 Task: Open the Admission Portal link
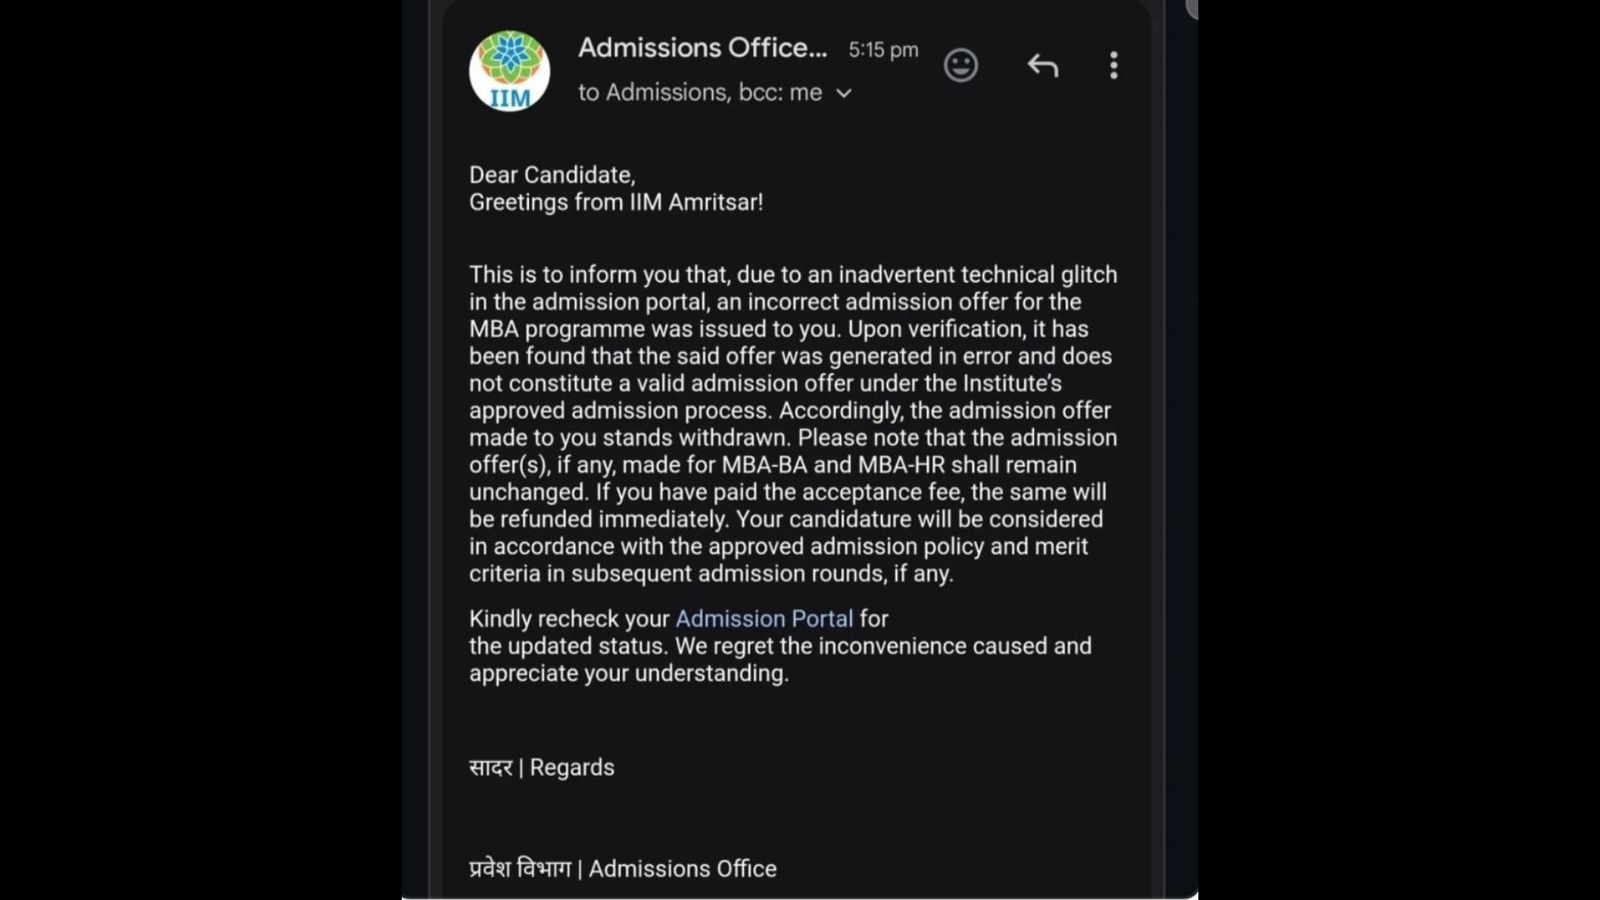coord(764,619)
